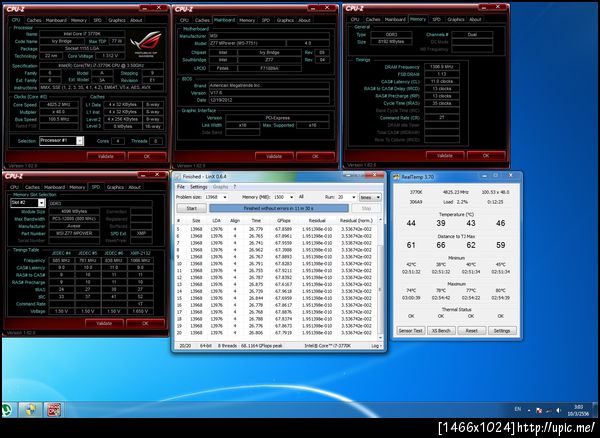The width and height of the screenshot is (600, 438).
Task: Open LinX Problem size dropdown
Action: click(225, 197)
